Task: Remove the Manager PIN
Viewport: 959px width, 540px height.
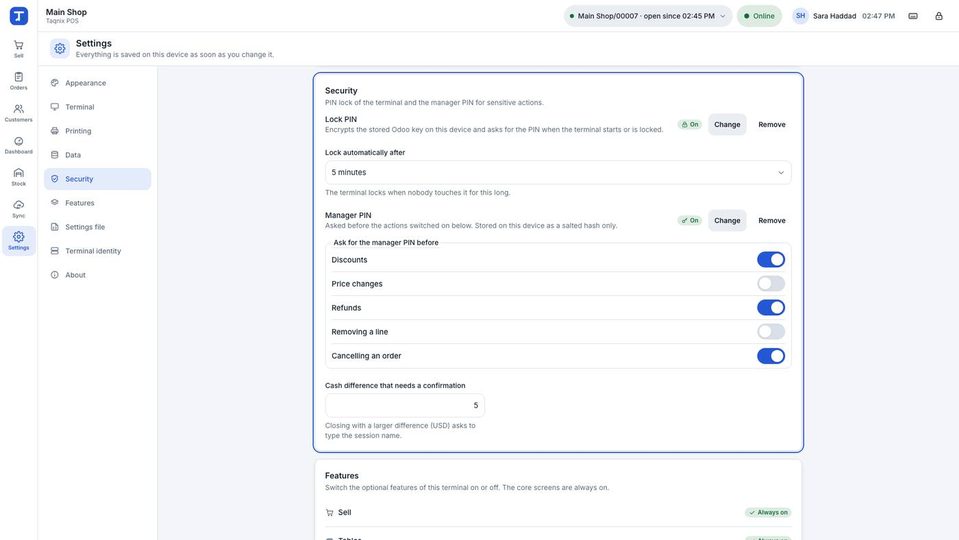Action: point(772,220)
